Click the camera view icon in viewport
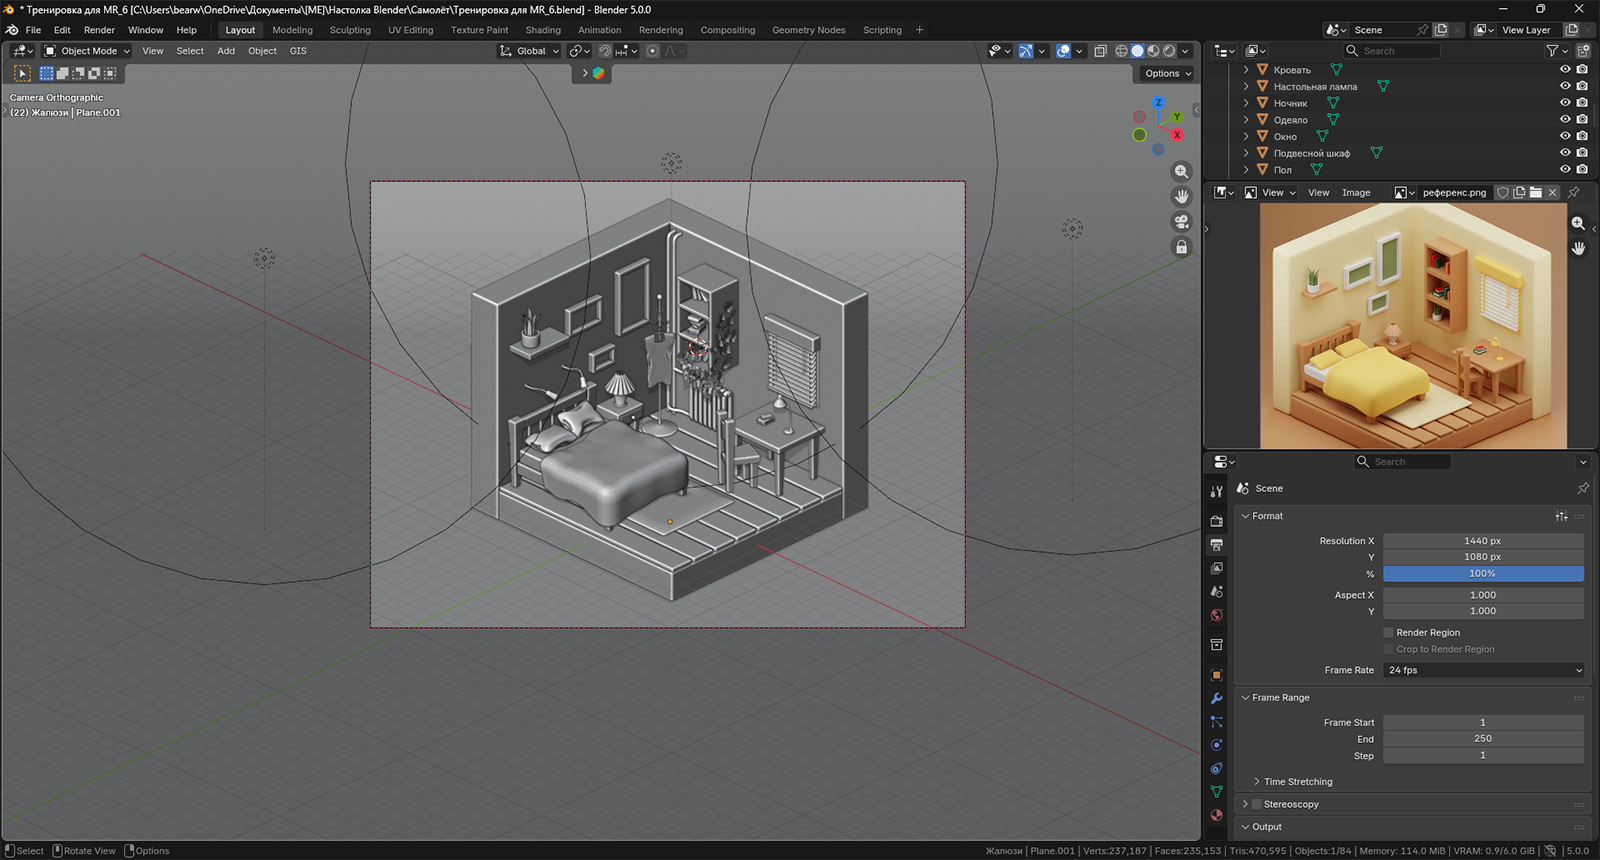Screen dimensions: 1600x860 (1181, 222)
